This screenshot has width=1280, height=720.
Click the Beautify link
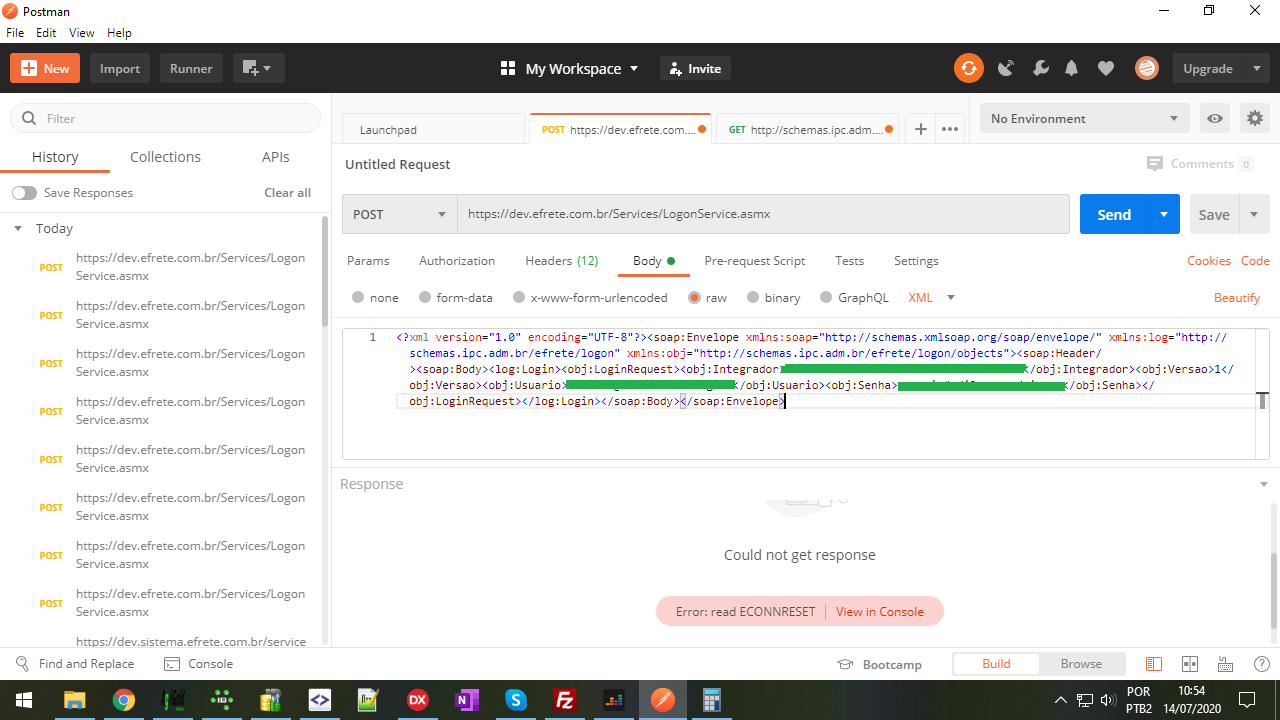pyautogui.click(x=1236, y=298)
